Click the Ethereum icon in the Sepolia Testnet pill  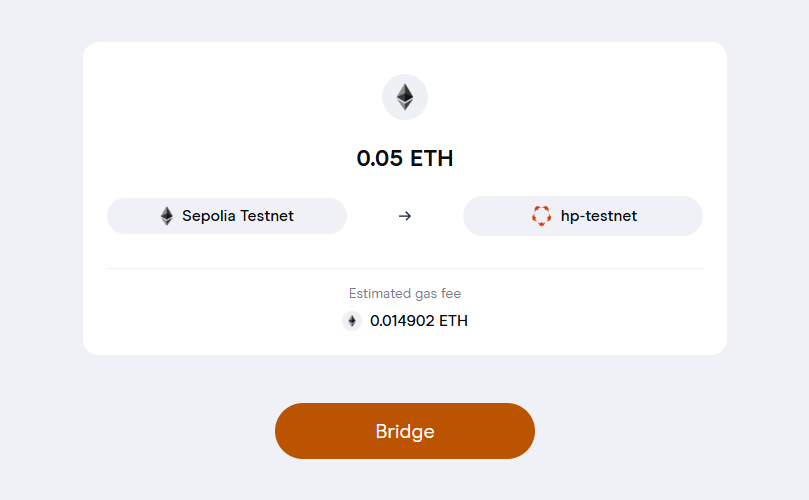tap(167, 216)
